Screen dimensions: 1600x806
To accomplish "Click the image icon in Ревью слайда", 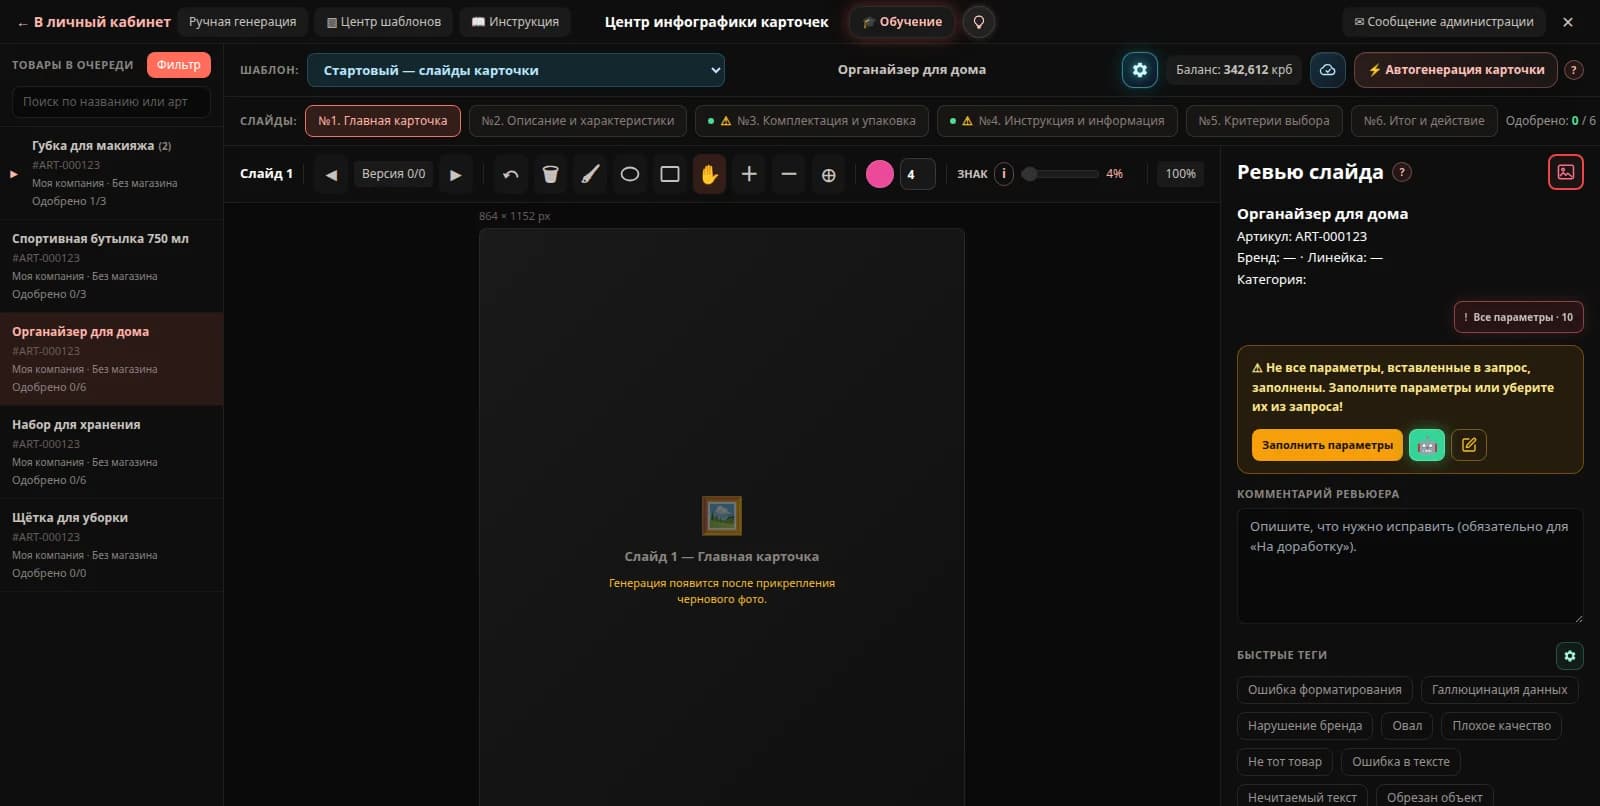I will click(1566, 172).
